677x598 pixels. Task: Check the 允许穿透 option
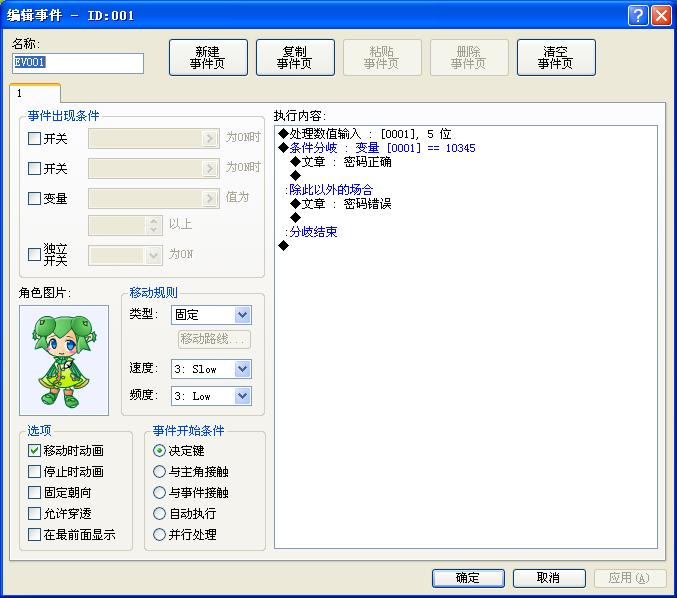tap(34, 514)
